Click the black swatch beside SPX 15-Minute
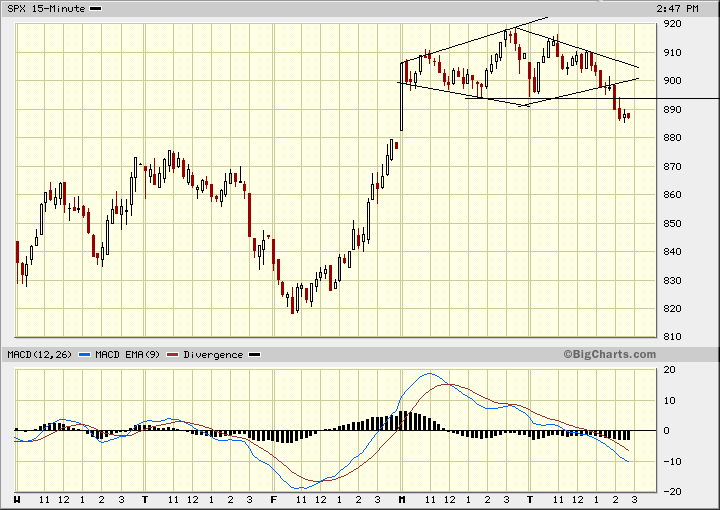Viewport: 720px width, 510px height. click(x=96, y=9)
